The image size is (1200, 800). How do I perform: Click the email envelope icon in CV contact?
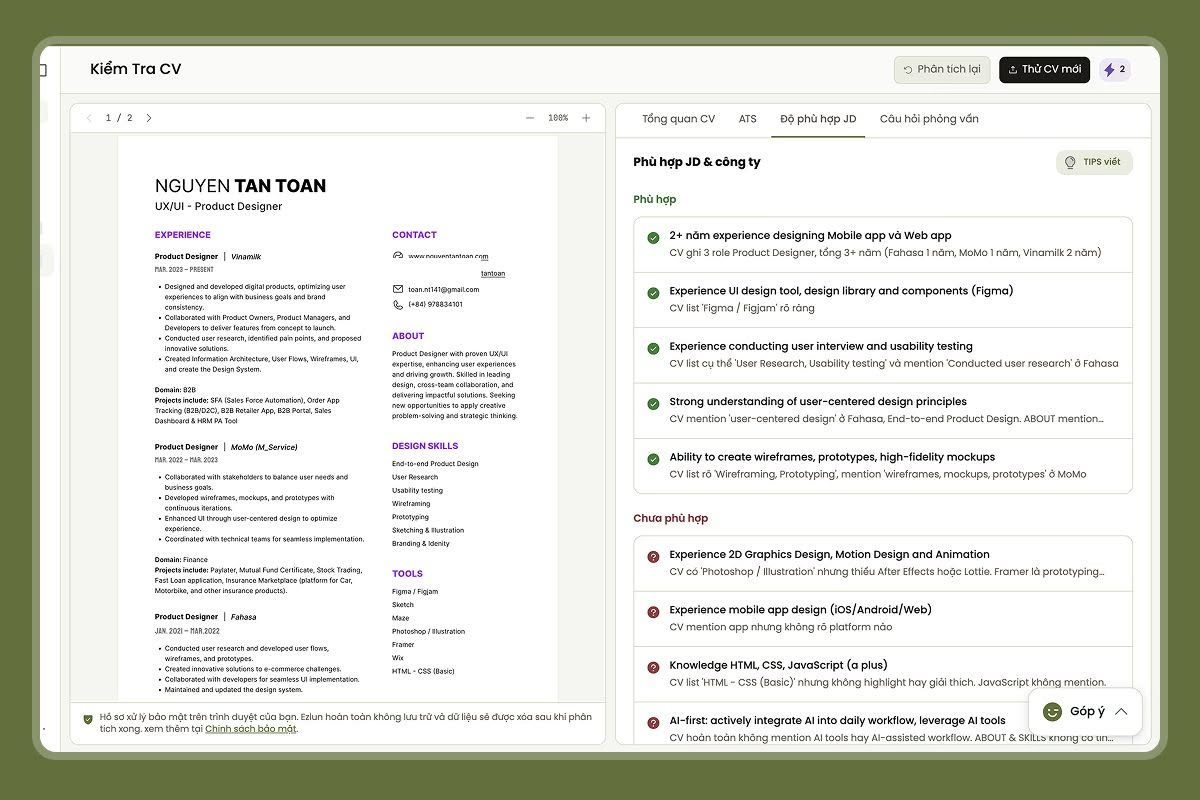tap(398, 289)
